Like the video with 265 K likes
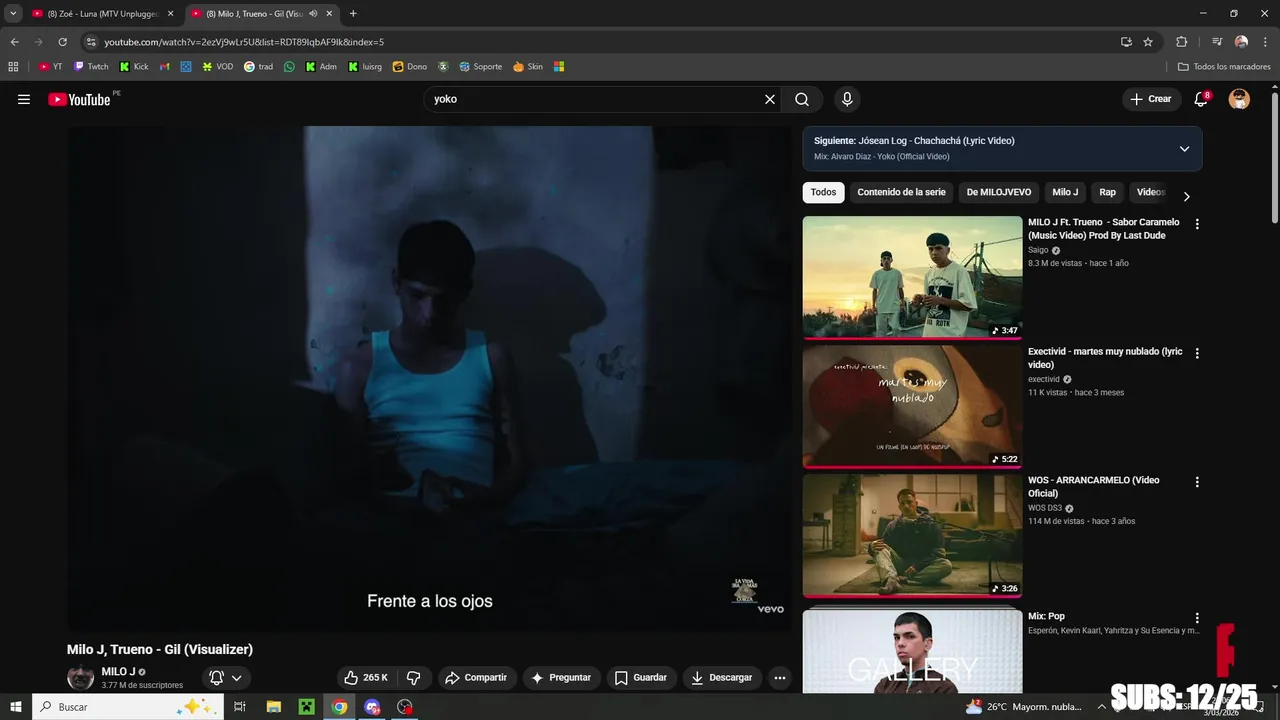 (365, 677)
